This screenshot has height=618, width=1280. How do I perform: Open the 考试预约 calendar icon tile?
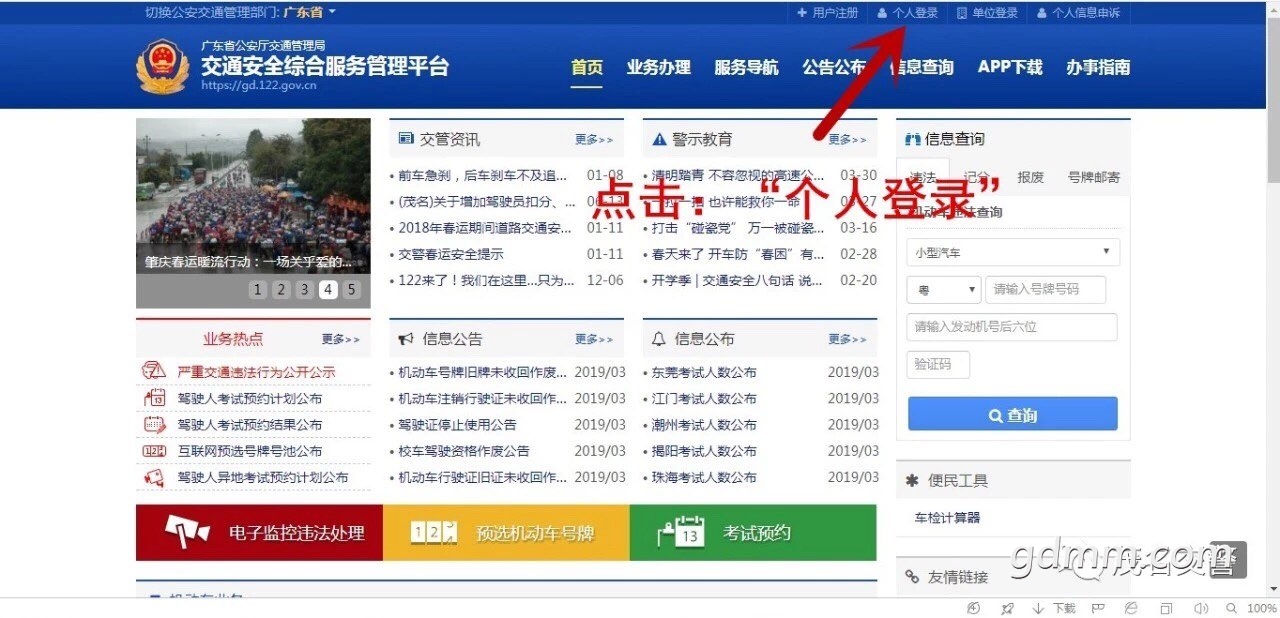[x=681, y=532]
